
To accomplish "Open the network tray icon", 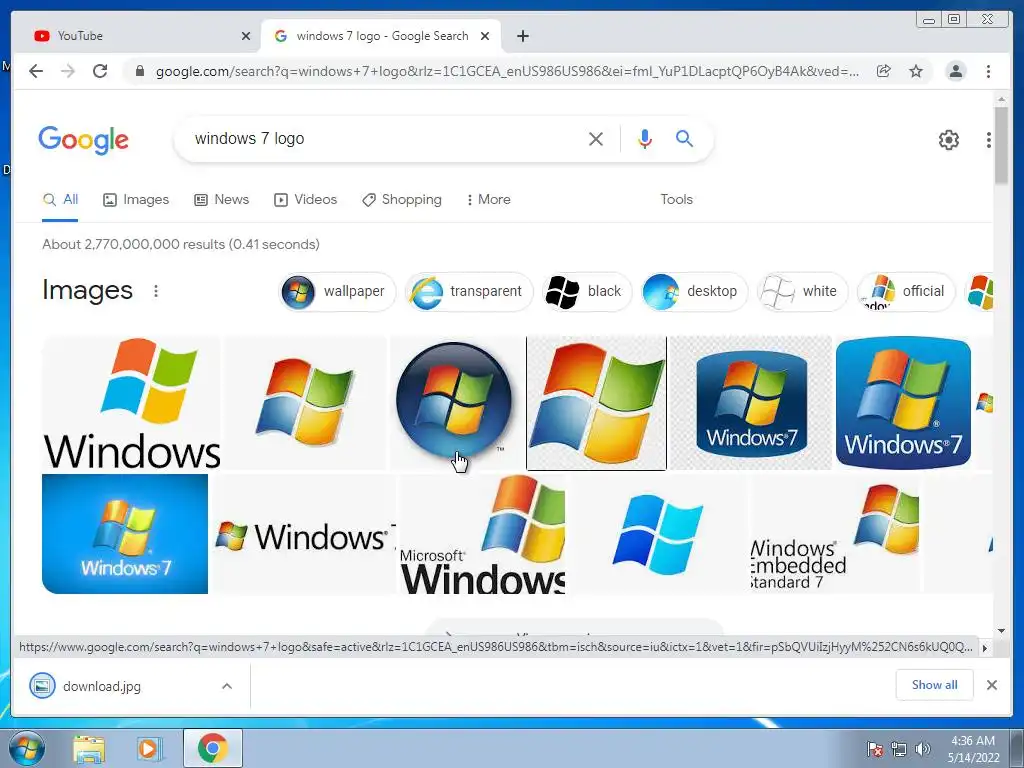I will (899, 749).
